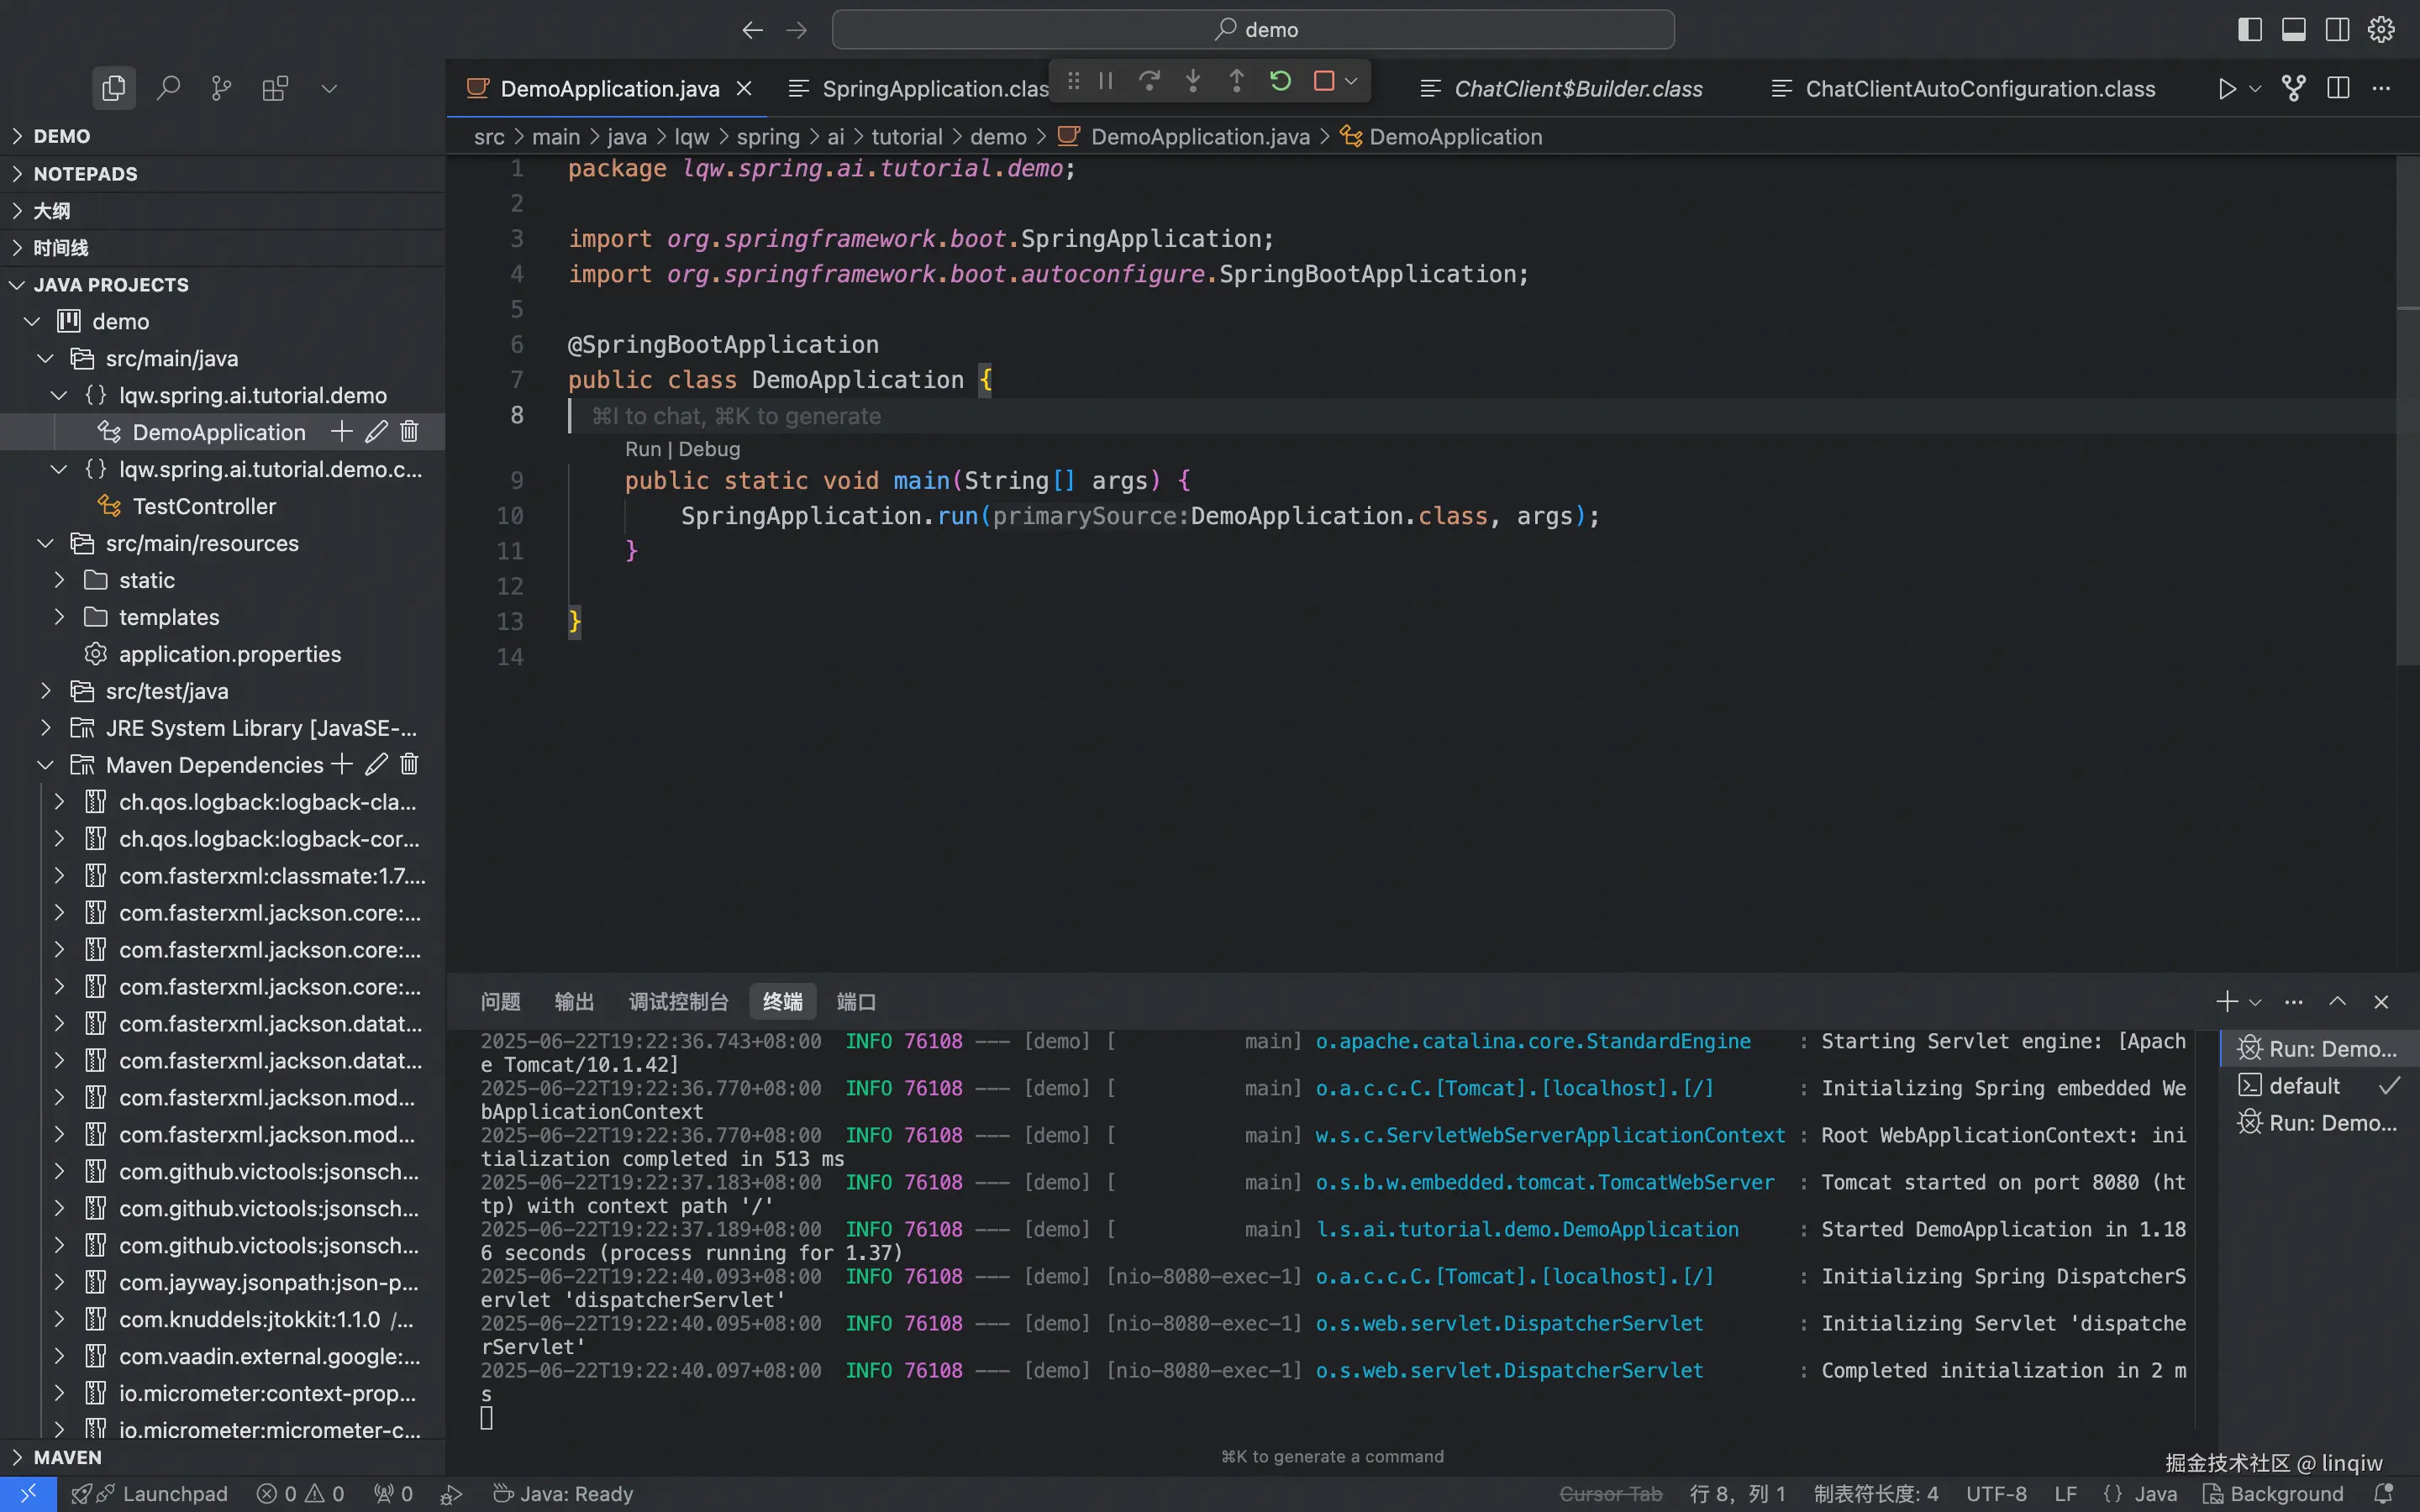Open the new terminal dropdown arrow
Image resolution: width=2420 pixels, height=1512 pixels.
(2255, 1002)
